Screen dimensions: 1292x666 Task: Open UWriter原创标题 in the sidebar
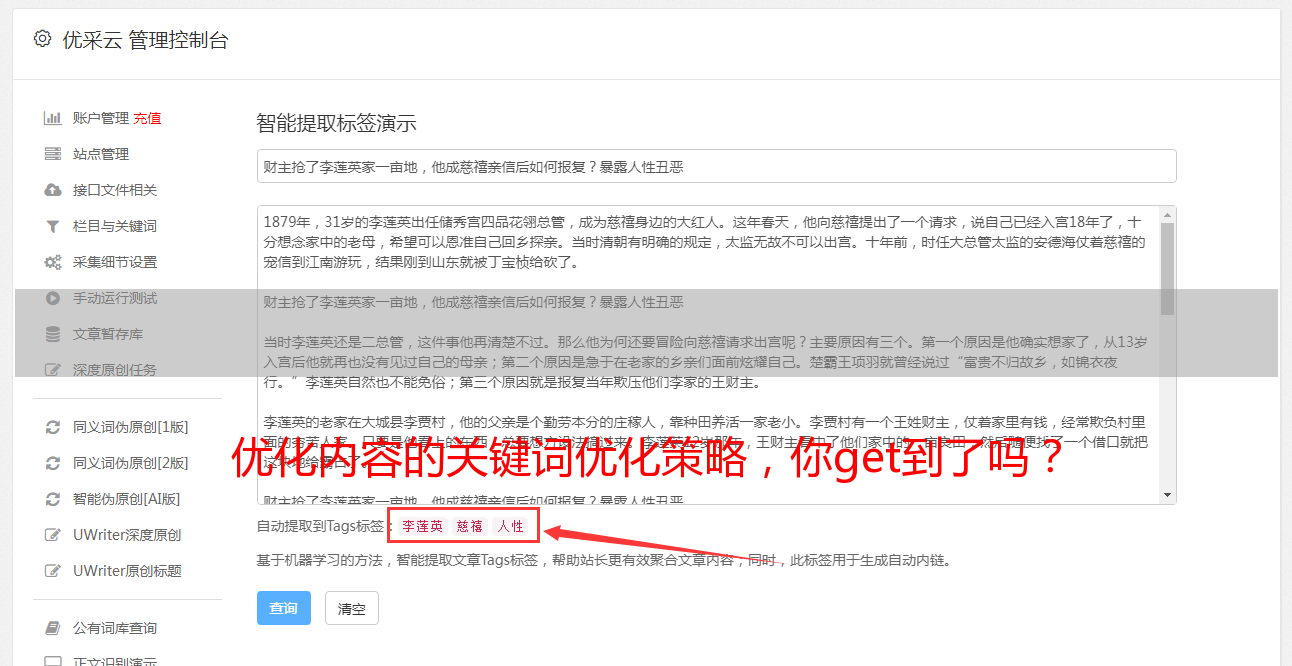(127, 571)
